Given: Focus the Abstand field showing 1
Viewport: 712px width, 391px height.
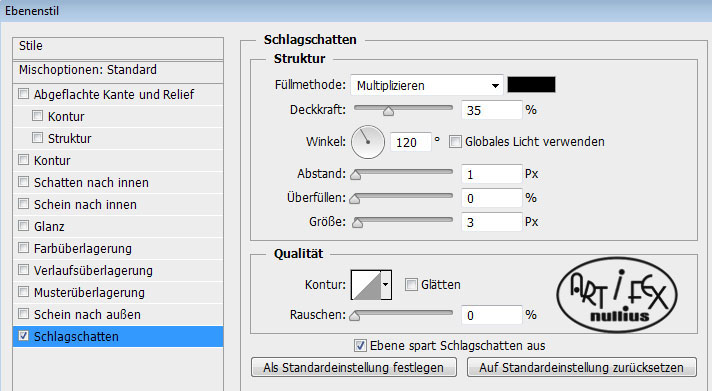Looking at the screenshot, I should tap(492, 174).
